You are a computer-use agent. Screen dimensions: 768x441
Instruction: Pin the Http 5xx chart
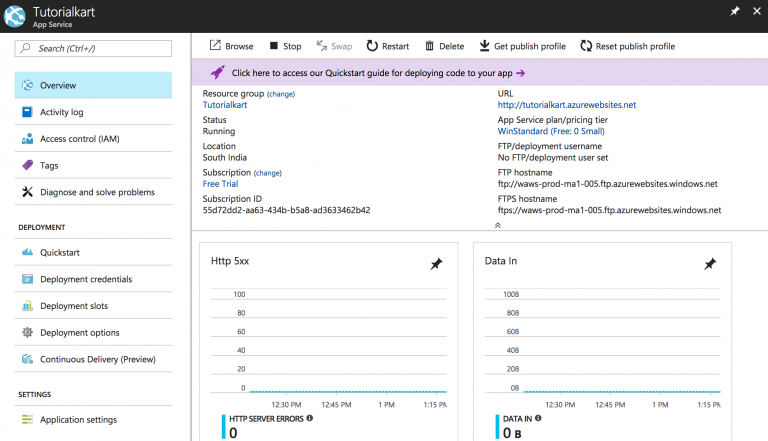tap(436, 264)
